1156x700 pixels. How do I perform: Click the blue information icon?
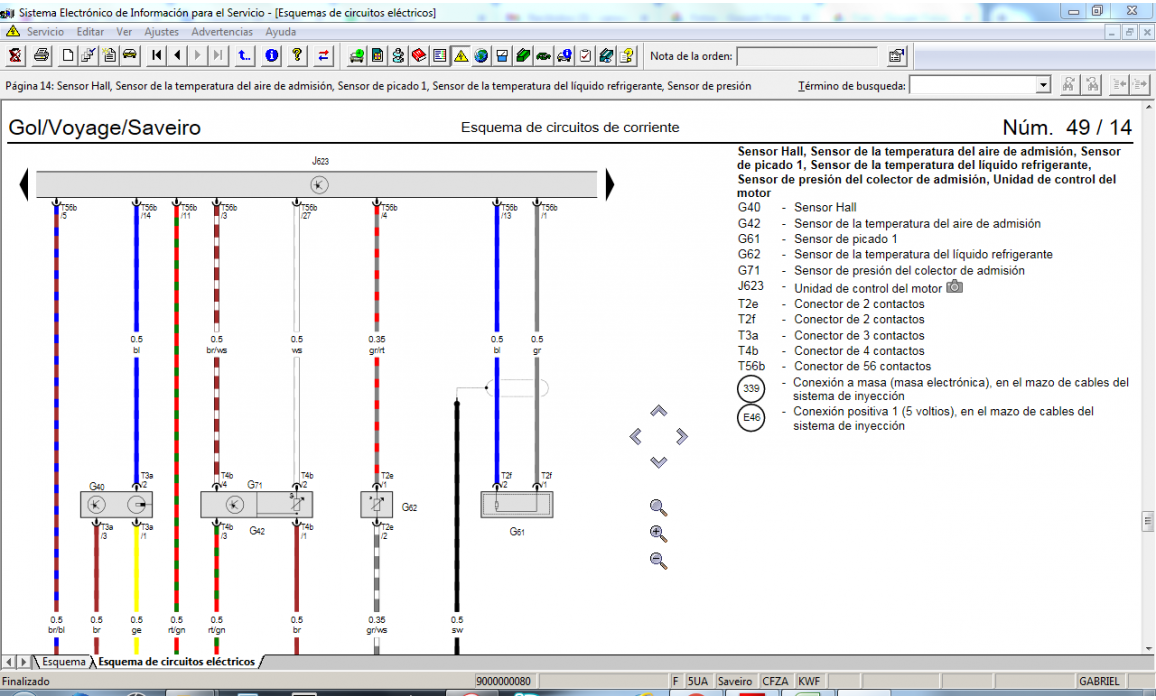tap(271, 56)
